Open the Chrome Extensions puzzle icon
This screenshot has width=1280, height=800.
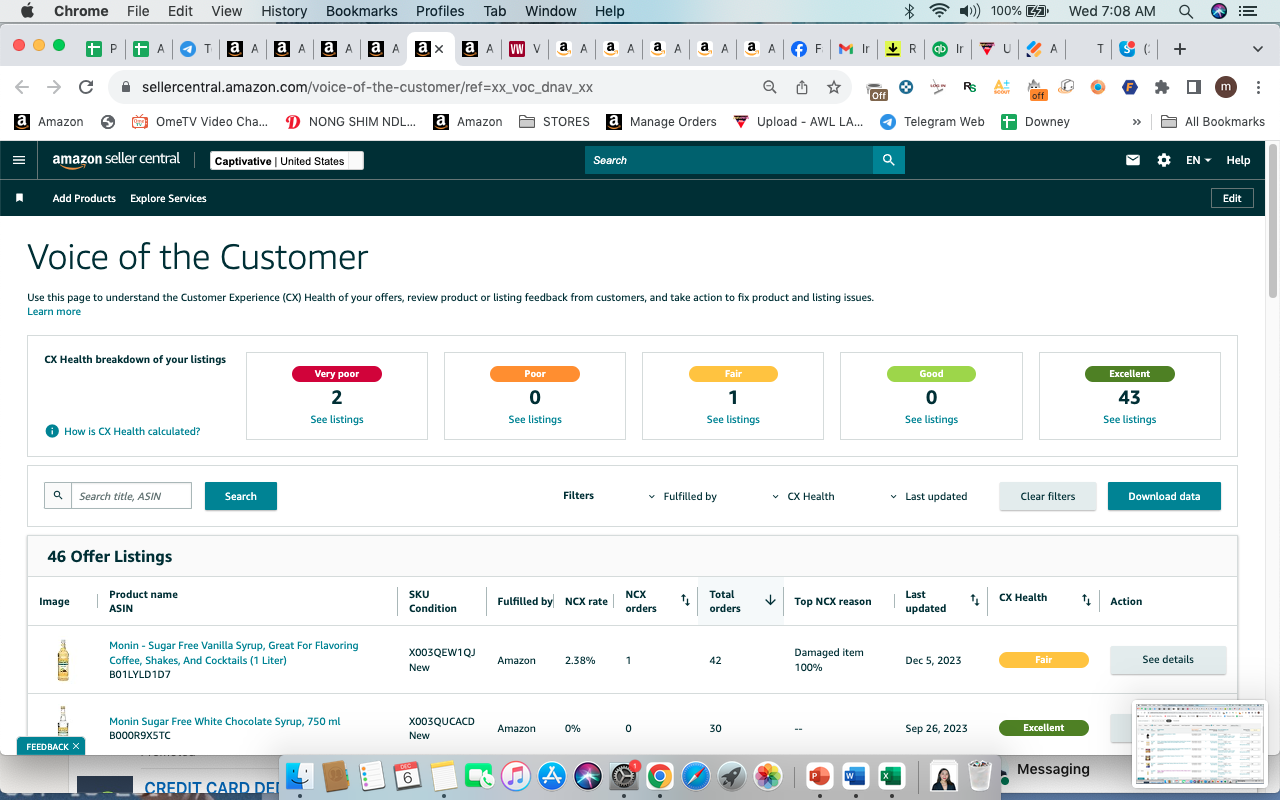[1162, 87]
